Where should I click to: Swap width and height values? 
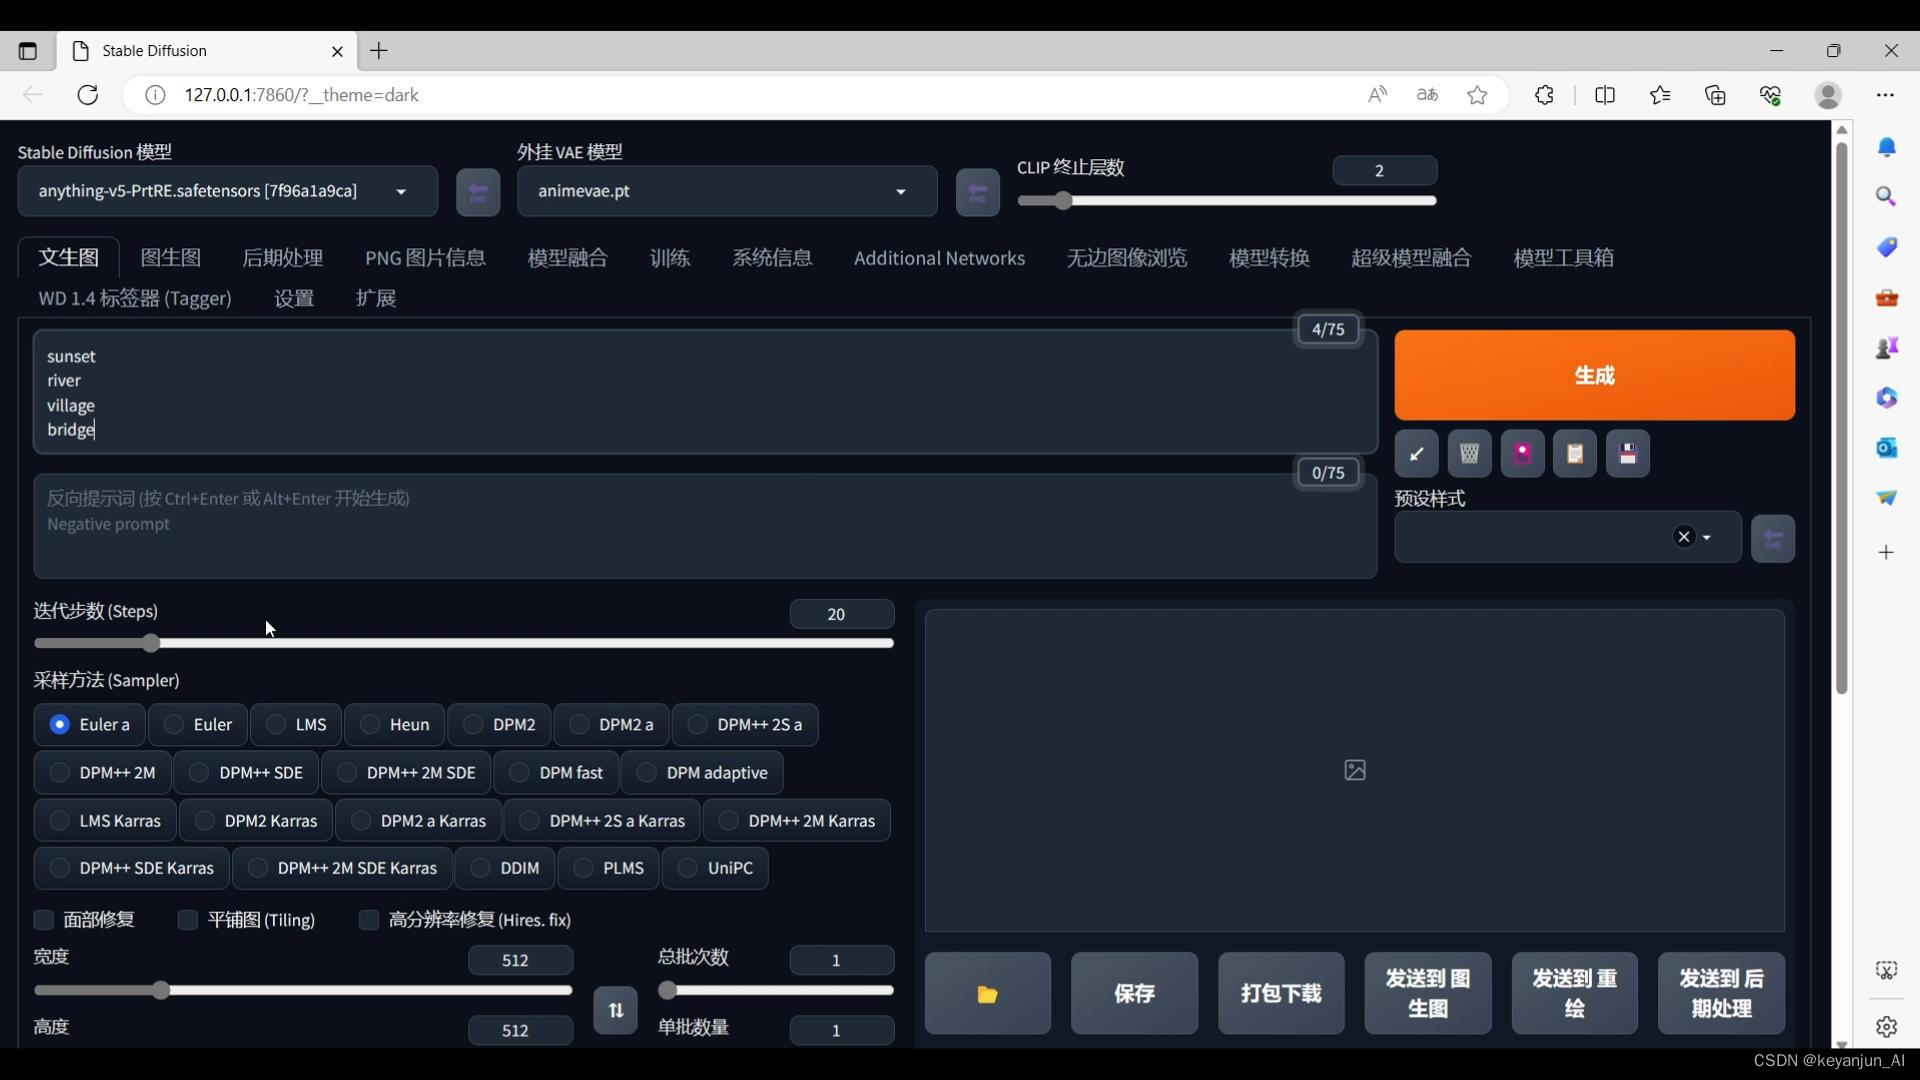pos(615,1010)
